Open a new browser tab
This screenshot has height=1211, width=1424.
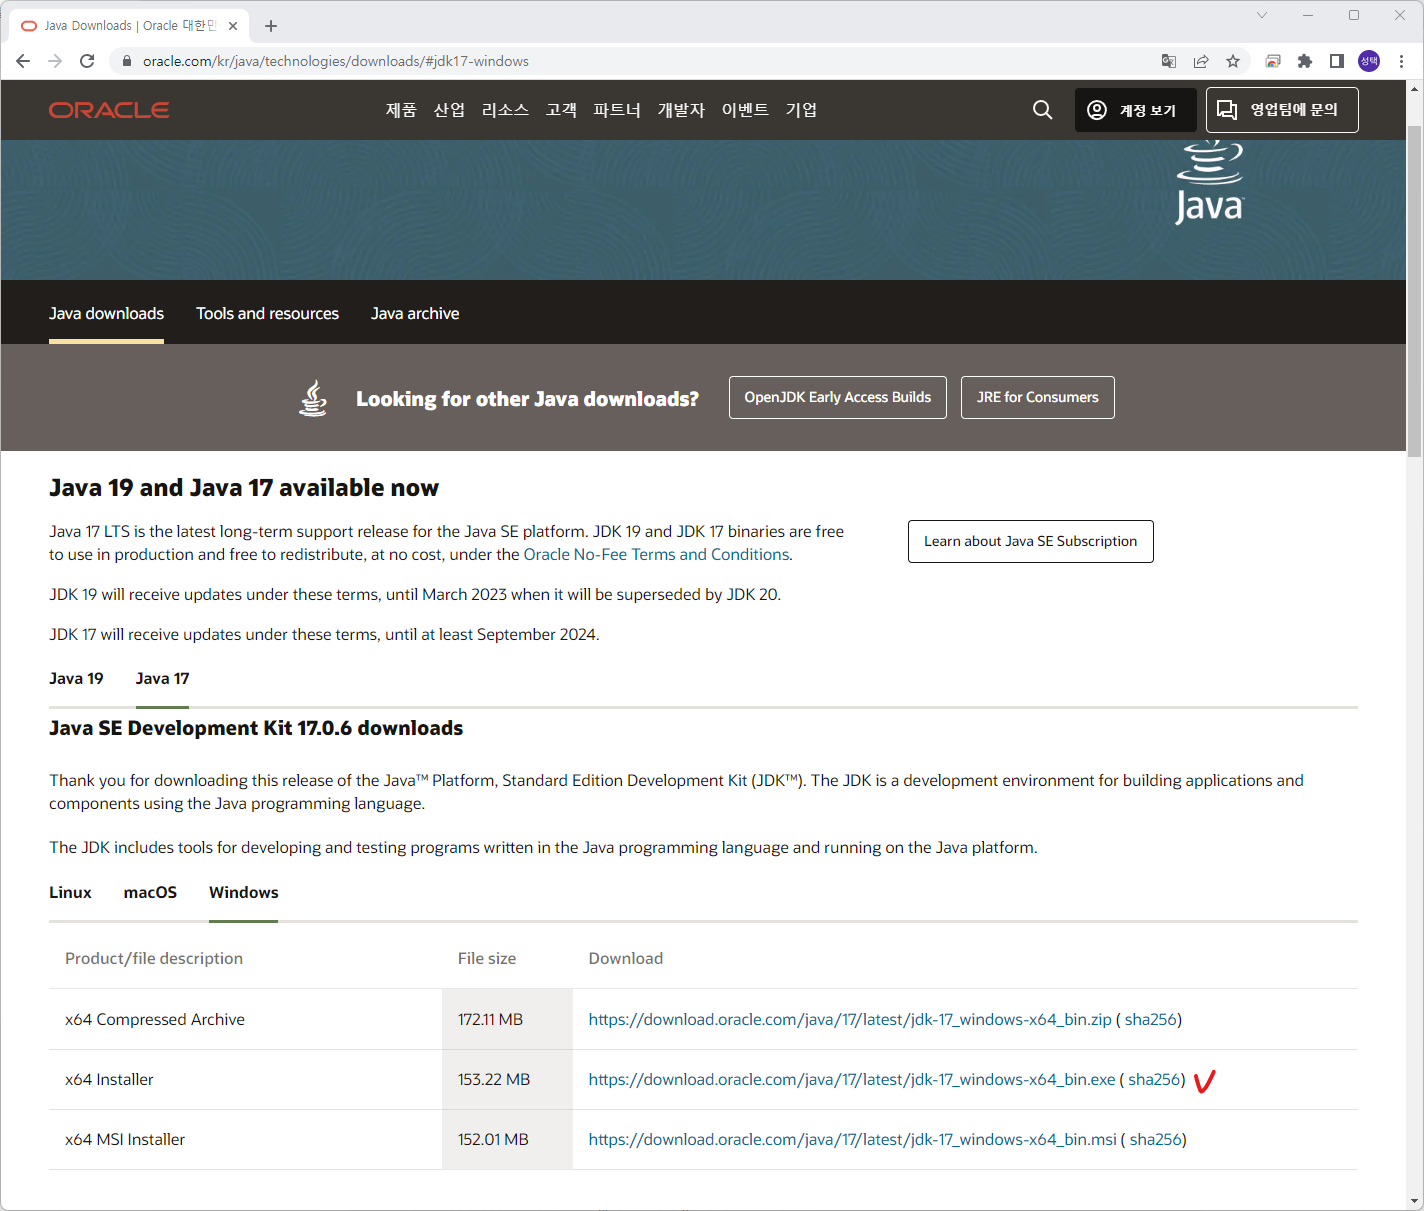tap(271, 26)
